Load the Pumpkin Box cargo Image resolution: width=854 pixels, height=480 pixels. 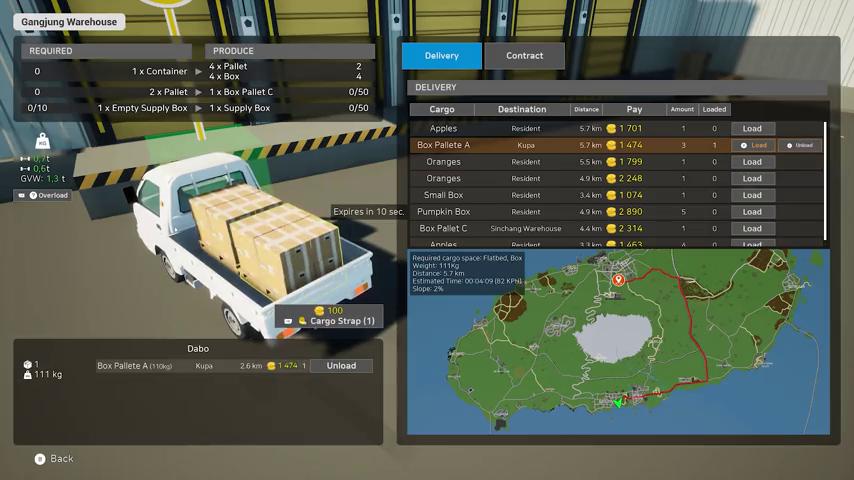752,212
